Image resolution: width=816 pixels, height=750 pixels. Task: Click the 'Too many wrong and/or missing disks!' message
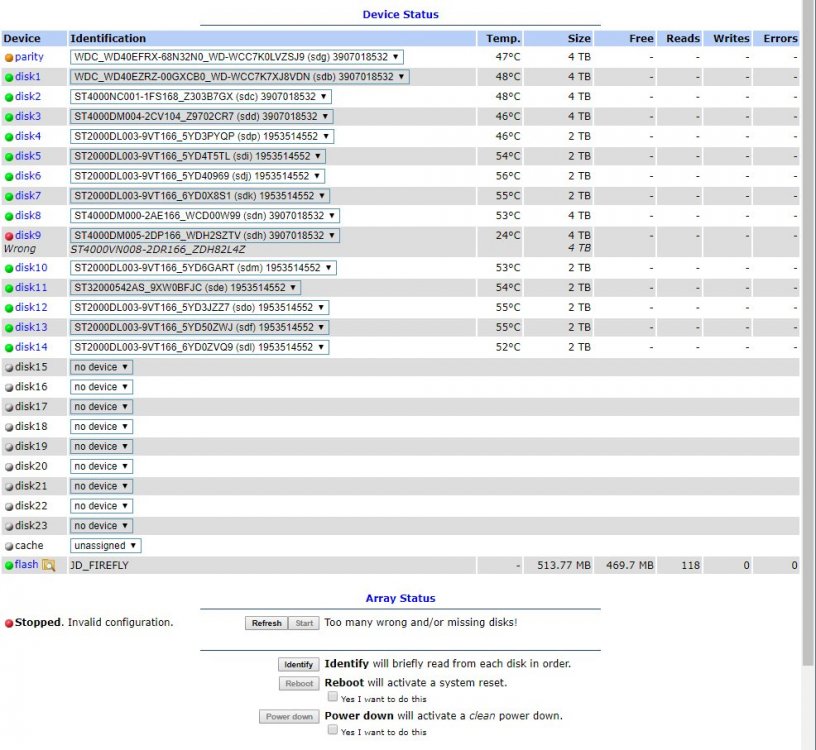[420, 622]
